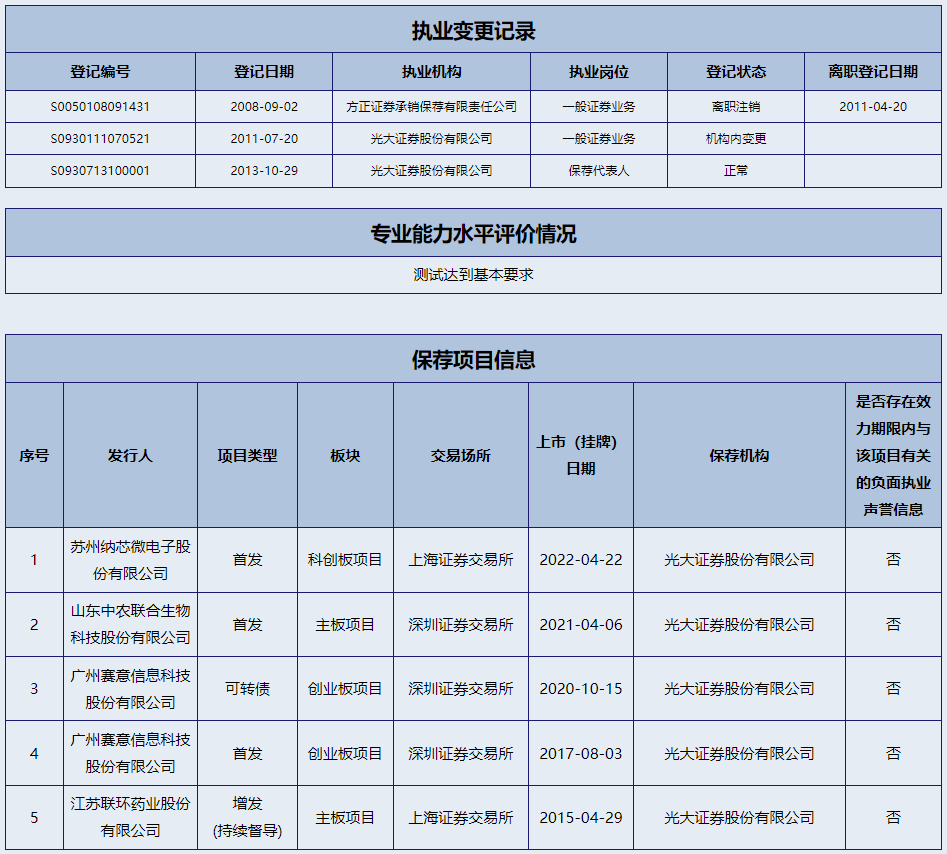Select issuer 苏州纳芯微电子股份有限公司

click(x=130, y=560)
